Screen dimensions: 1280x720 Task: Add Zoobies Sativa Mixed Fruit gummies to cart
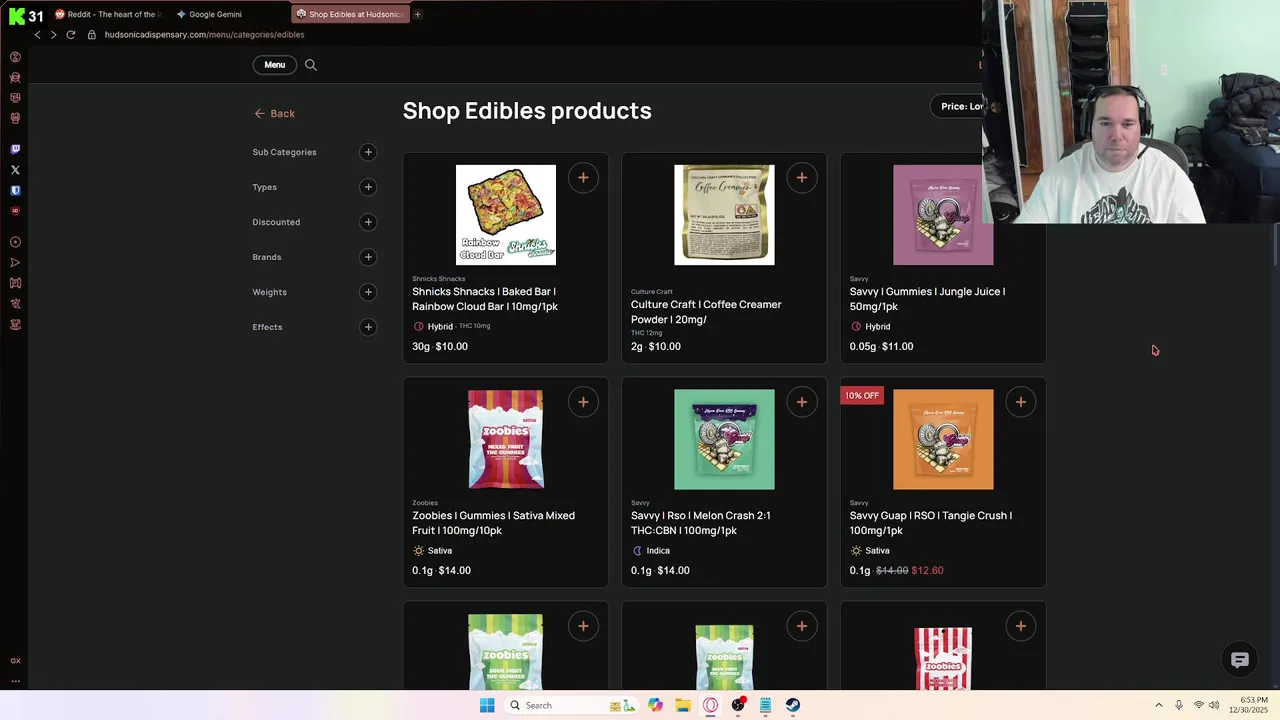583,402
